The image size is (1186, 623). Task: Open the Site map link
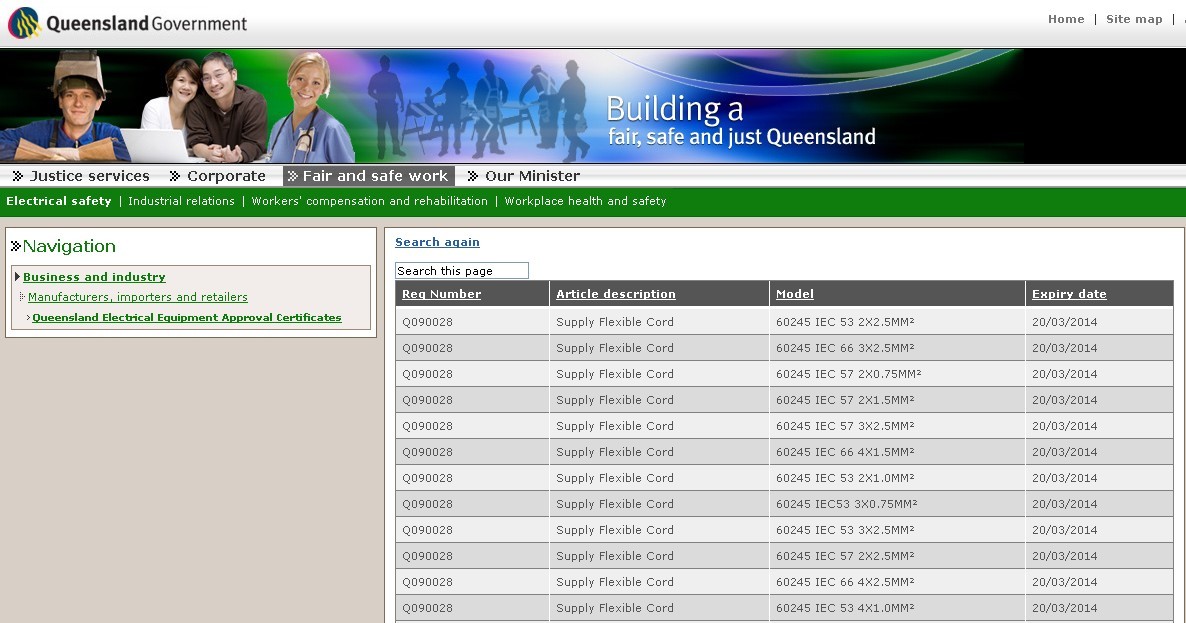[1133, 19]
